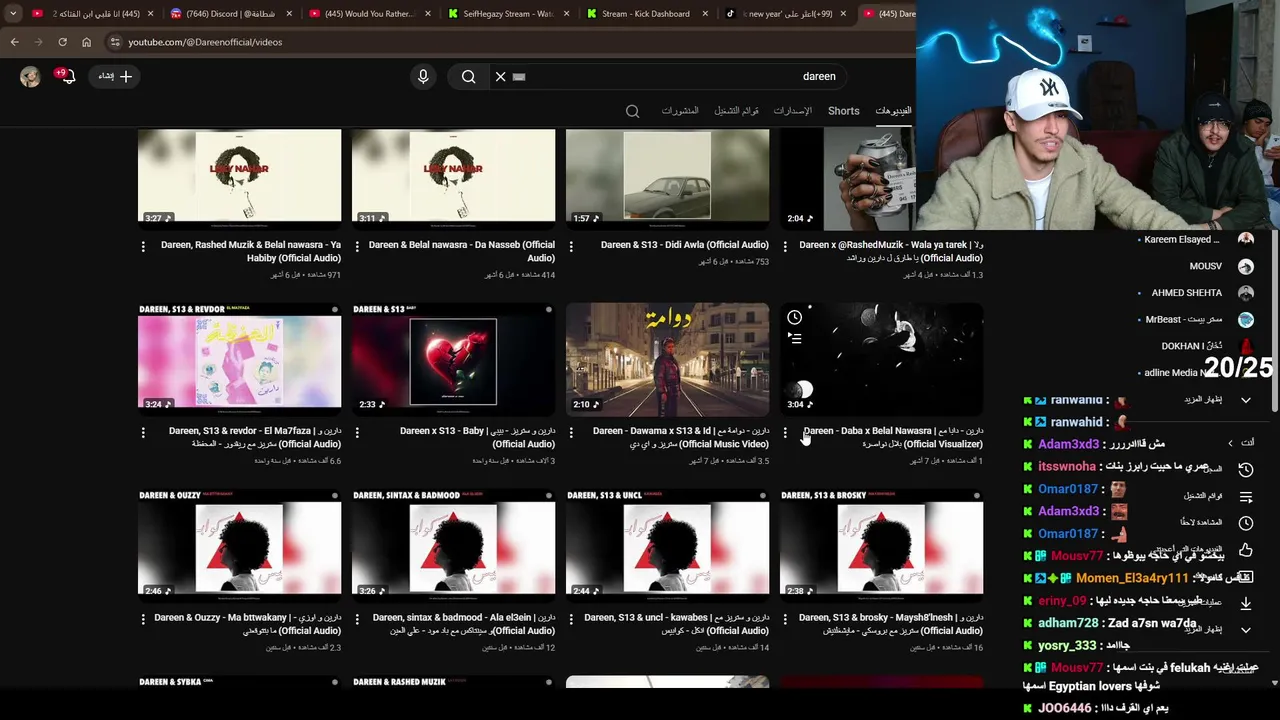Open the browser home page icon

[x=86, y=42]
